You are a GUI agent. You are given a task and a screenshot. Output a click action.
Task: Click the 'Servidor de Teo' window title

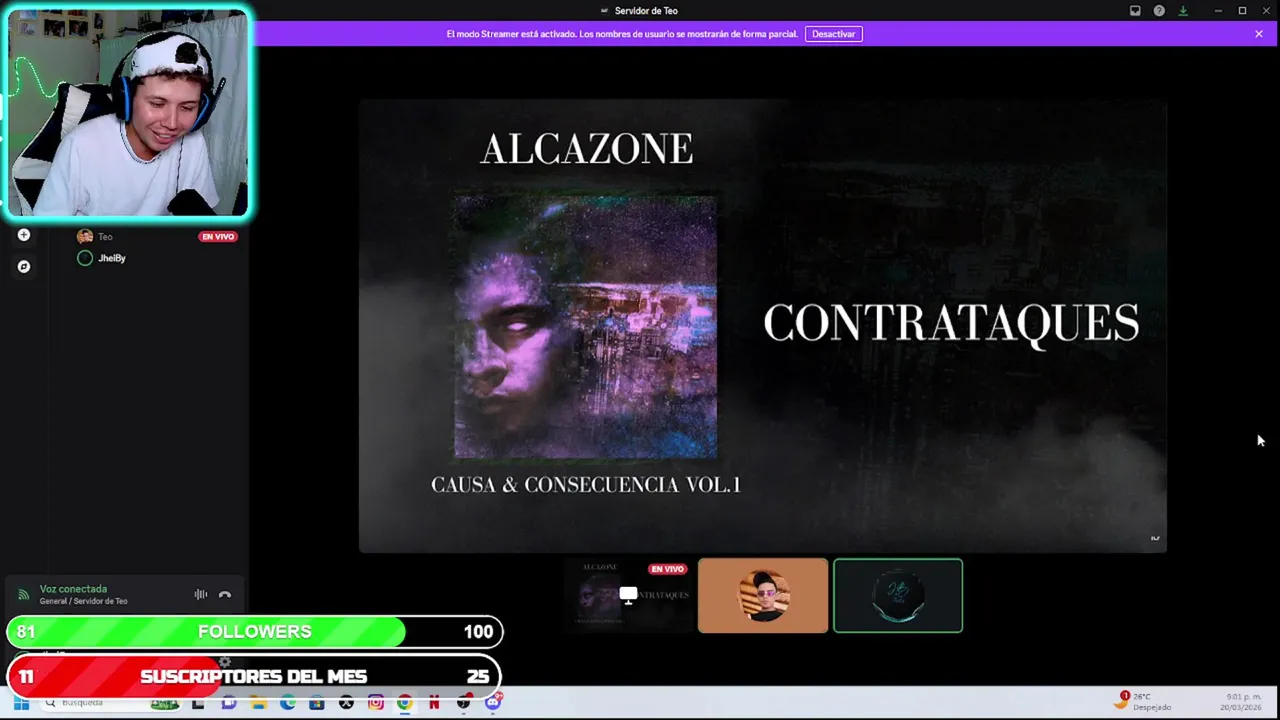click(646, 11)
